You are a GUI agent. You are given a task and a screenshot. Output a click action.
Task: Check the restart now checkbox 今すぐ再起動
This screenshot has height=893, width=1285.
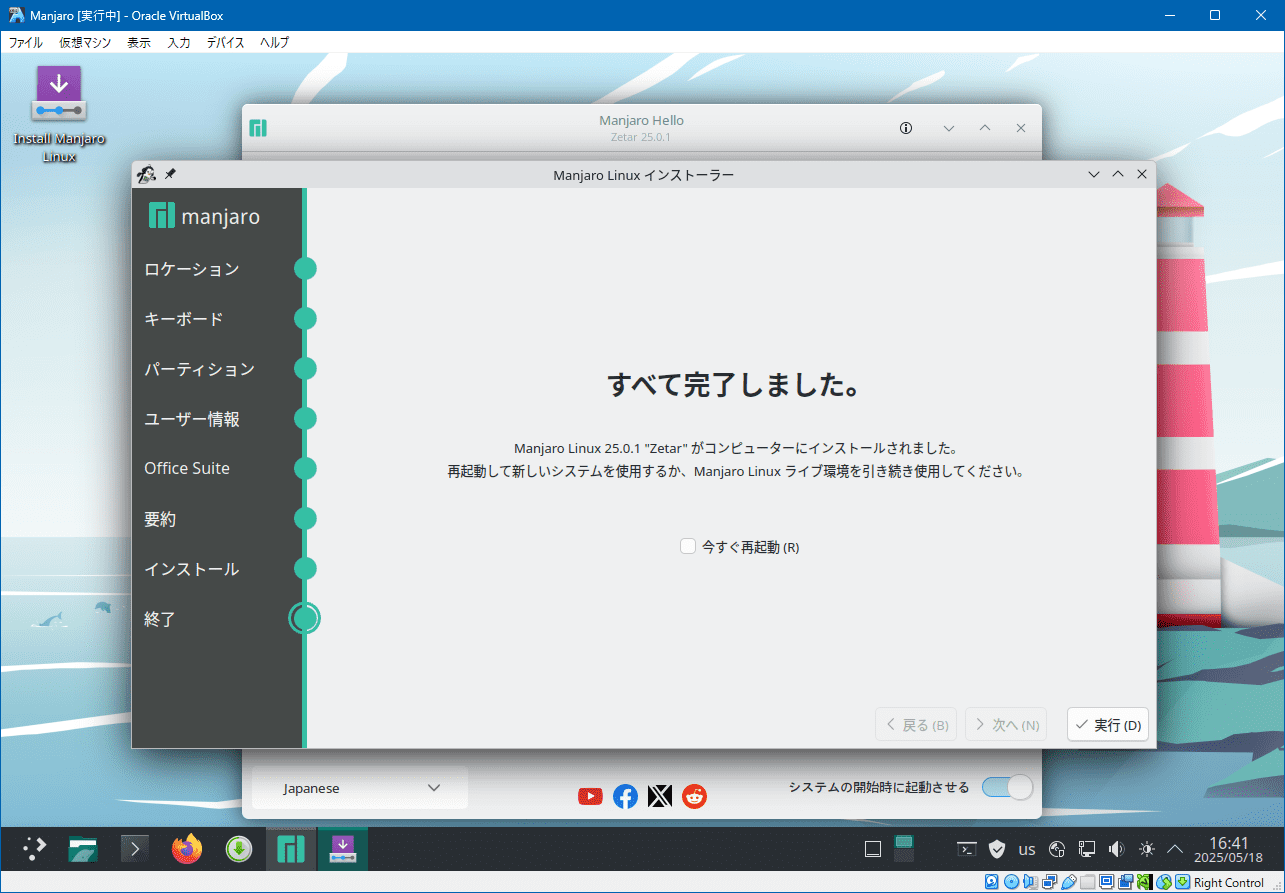[688, 546]
